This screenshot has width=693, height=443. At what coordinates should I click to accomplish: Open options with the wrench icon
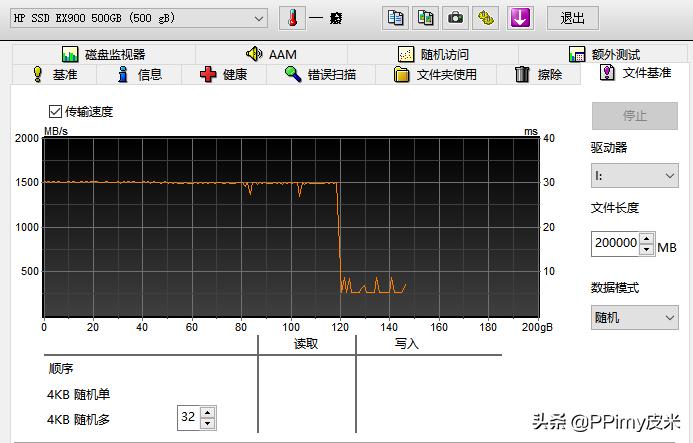(485, 18)
